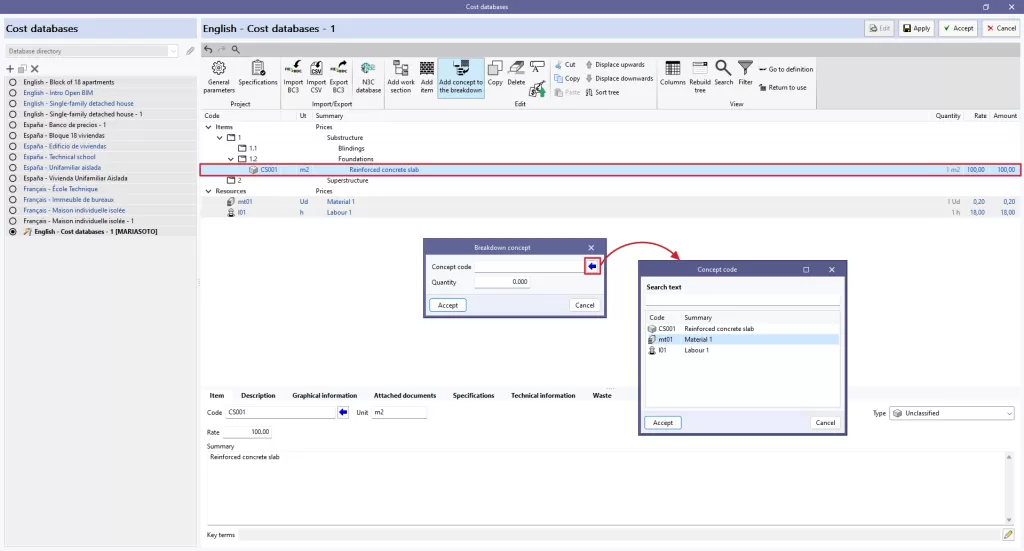Viewport: 1024px width, 551px height.
Task: Open the Technical information tab
Action: click(x=543, y=396)
